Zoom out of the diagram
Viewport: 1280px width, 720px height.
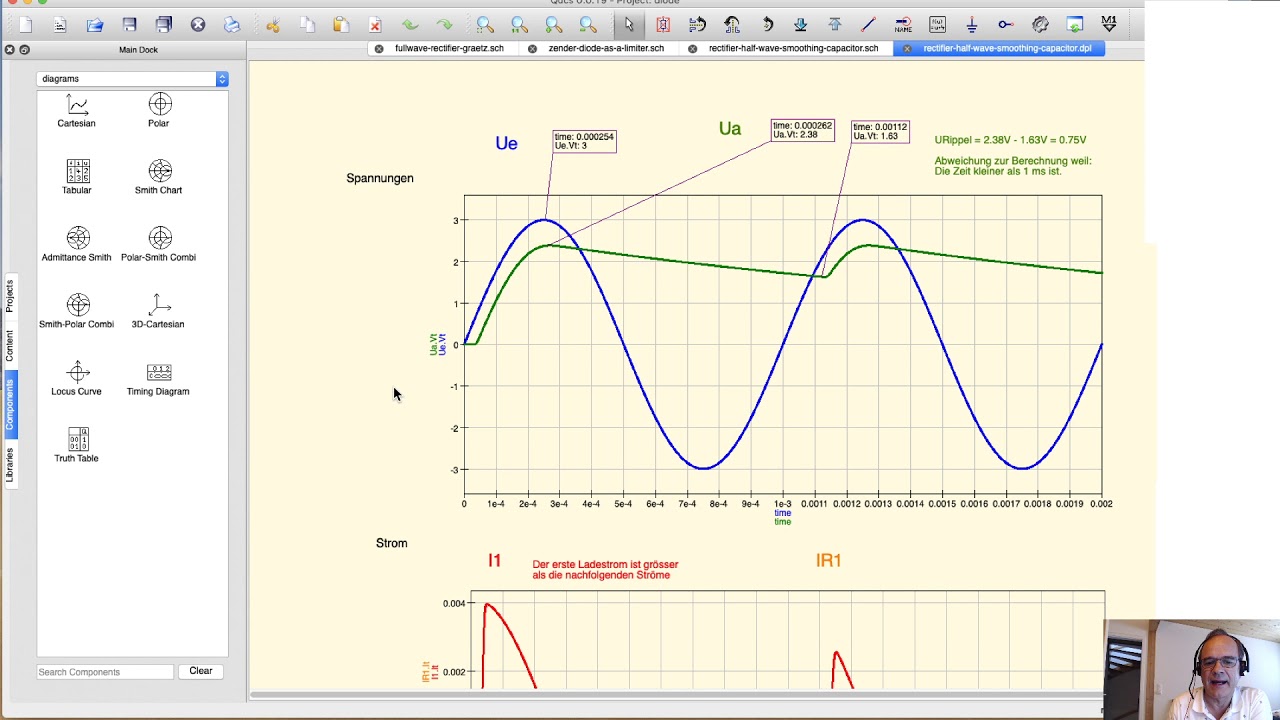tap(588, 25)
